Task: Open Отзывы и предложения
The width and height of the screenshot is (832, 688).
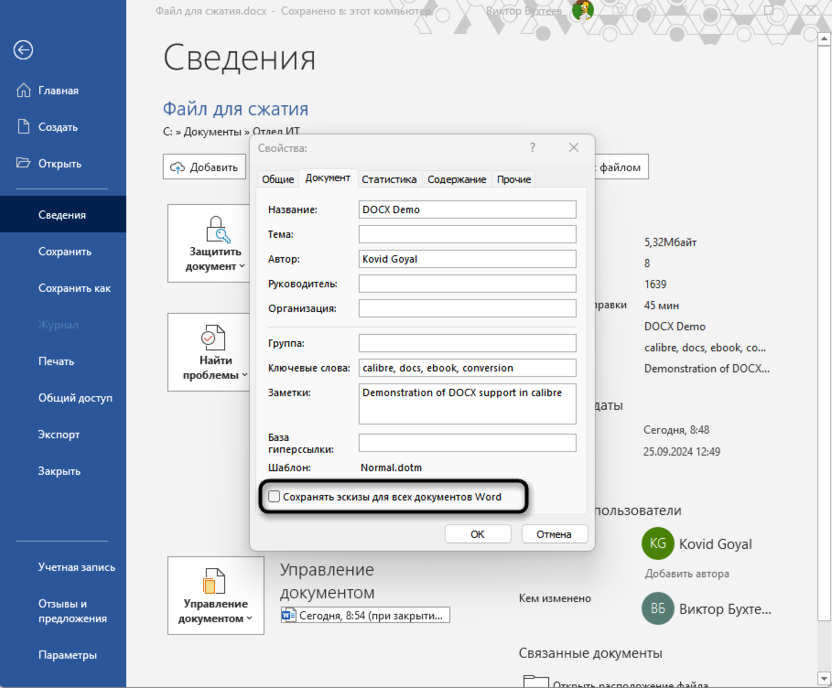Action: (63, 611)
